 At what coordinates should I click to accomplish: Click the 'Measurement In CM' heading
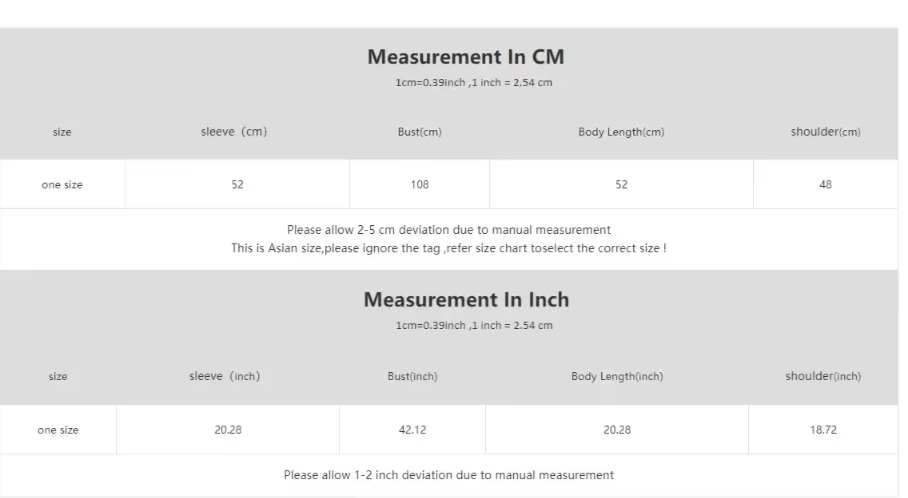pos(466,57)
